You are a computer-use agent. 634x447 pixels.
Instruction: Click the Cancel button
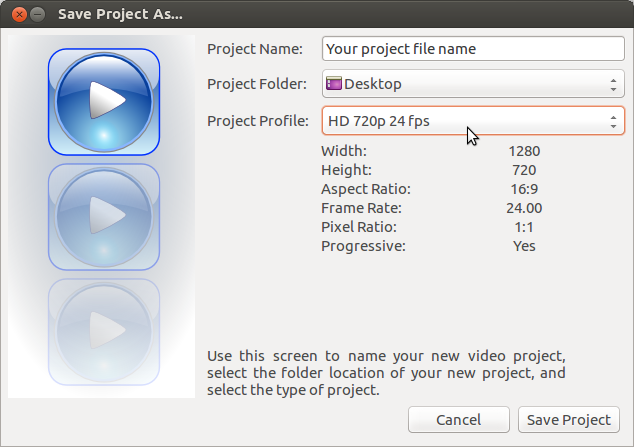tap(459, 420)
